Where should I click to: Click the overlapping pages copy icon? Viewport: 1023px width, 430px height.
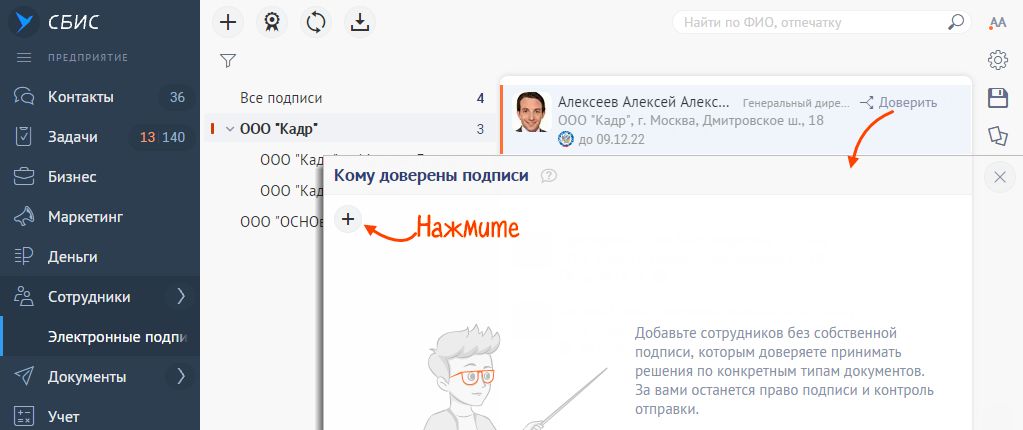998,136
